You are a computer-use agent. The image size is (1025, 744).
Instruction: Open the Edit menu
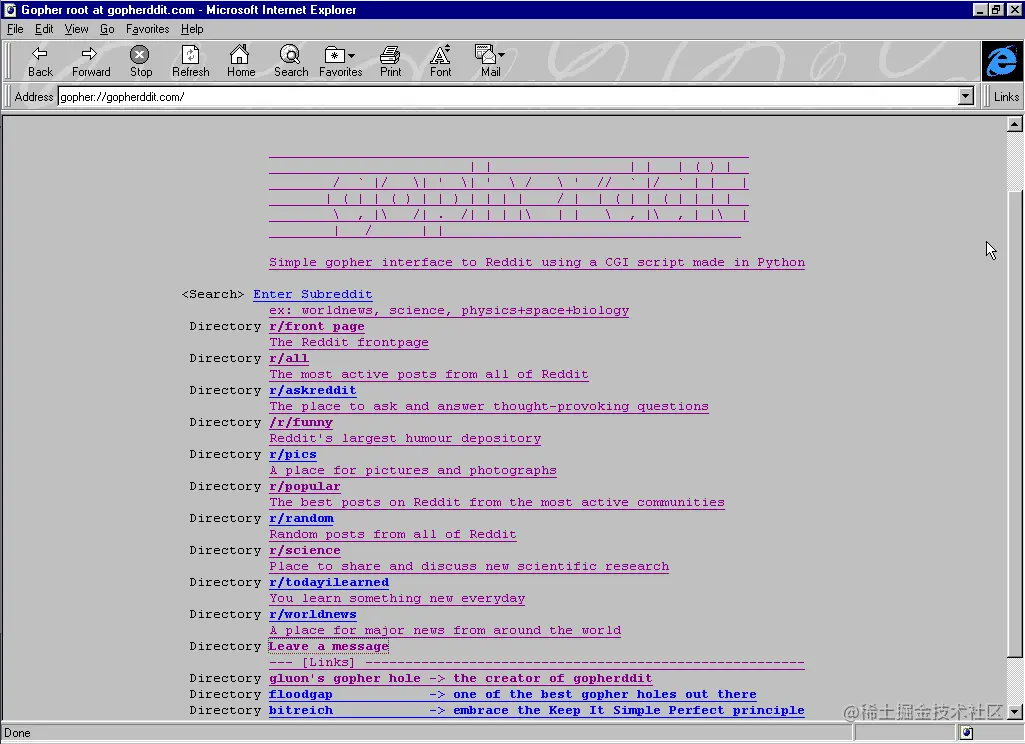(44, 29)
